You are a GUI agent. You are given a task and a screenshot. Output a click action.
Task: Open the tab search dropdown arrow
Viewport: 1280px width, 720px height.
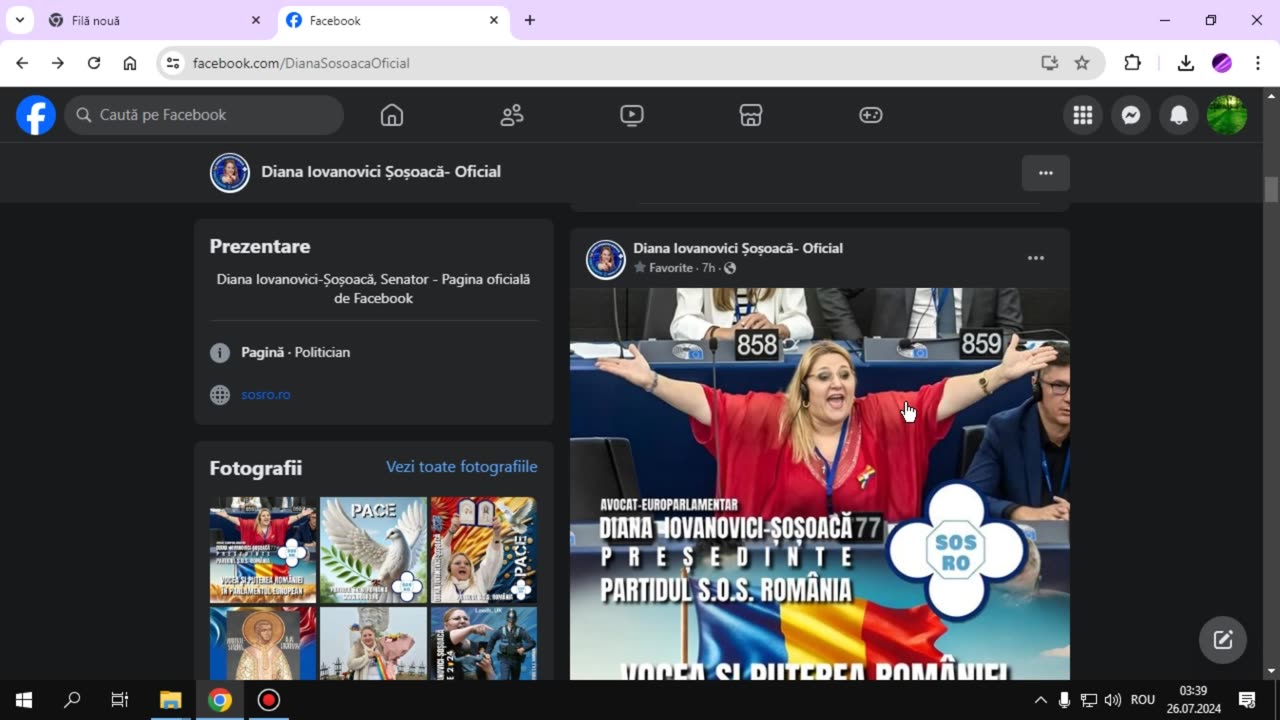click(x=19, y=20)
